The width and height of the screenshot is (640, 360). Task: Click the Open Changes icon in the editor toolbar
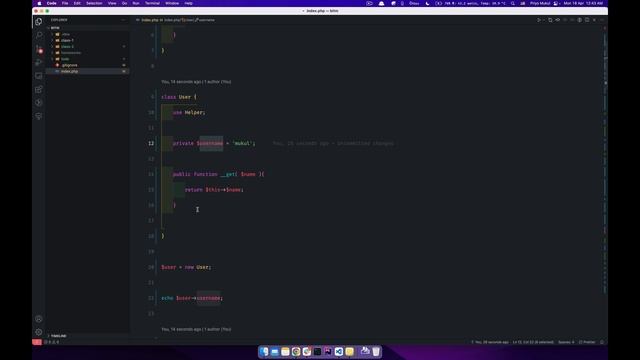(x=550, y=20)
